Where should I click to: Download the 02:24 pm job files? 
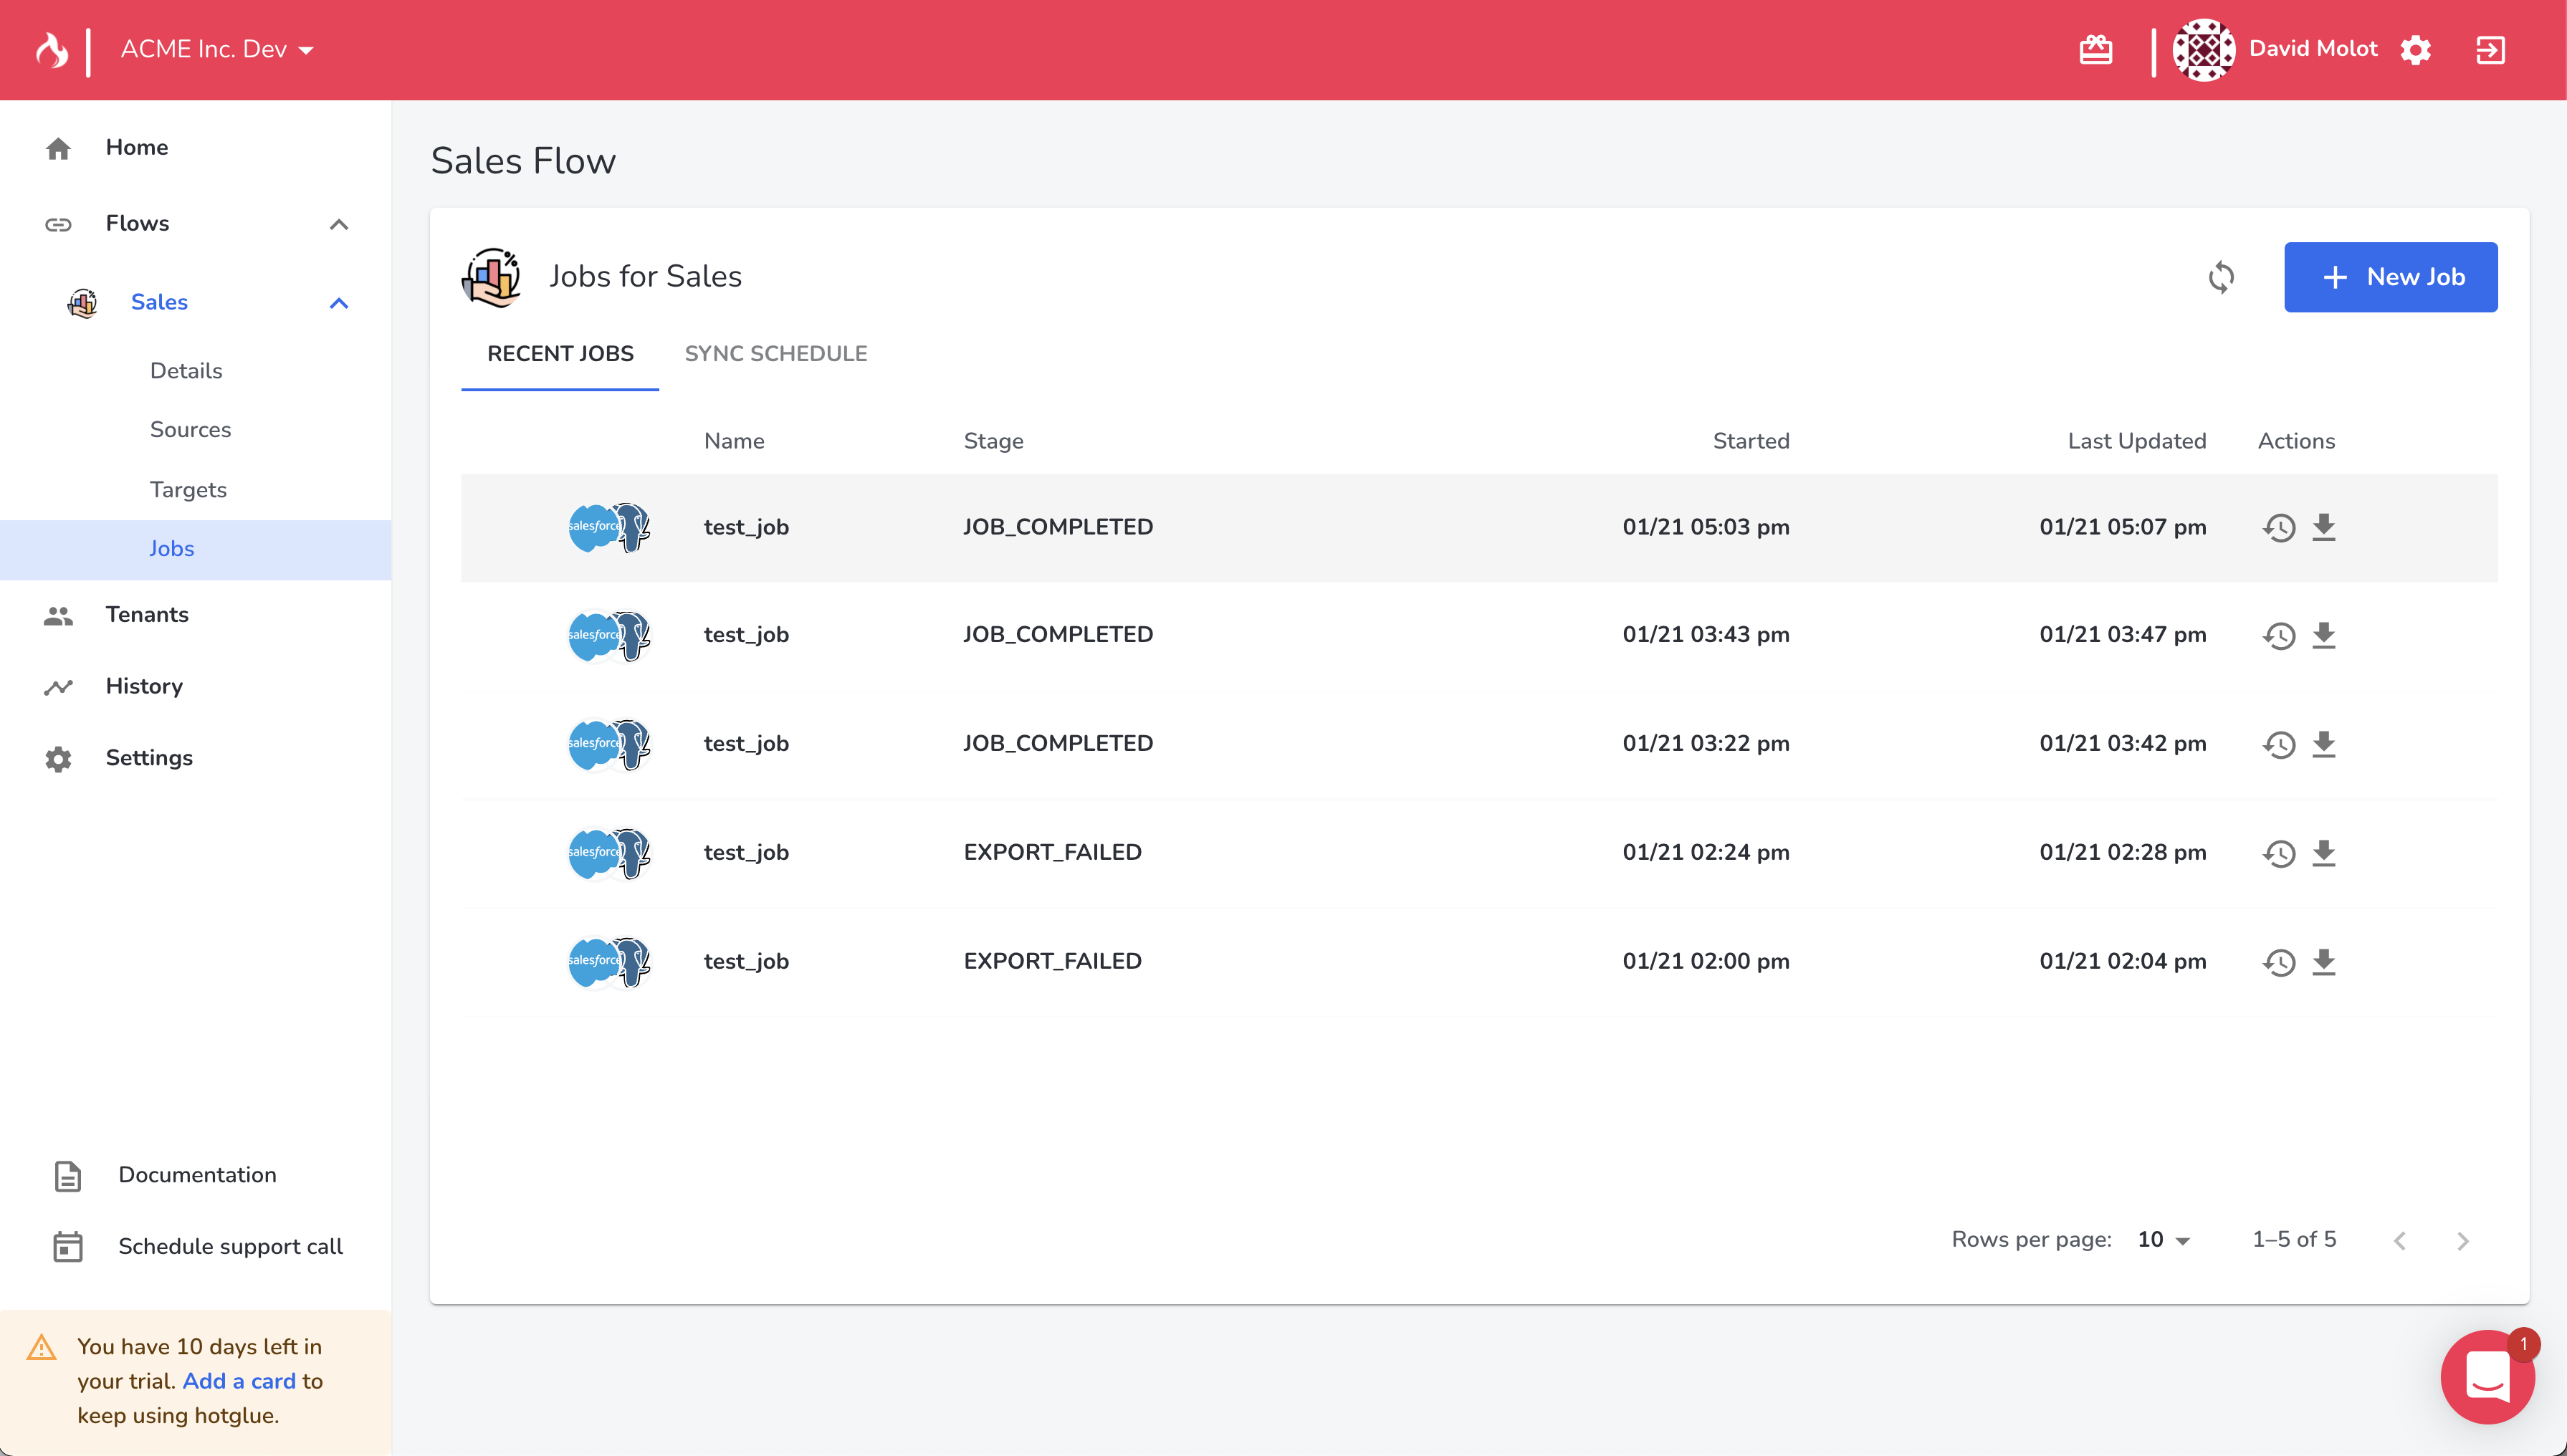point(2324,853)
